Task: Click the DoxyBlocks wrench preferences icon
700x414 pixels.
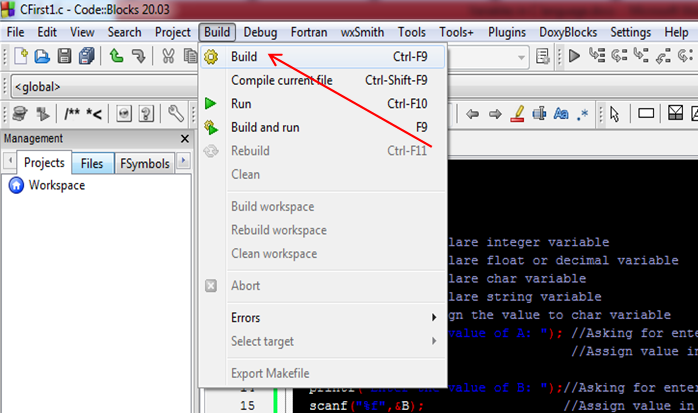Action: [x=176, y=114]
